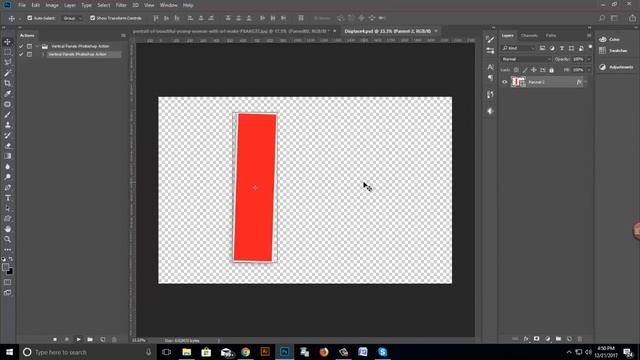Image resolution: width=640 pixels, height=360 pixels.
Task: Create new action set folder
Action: [x=90, y=339]
